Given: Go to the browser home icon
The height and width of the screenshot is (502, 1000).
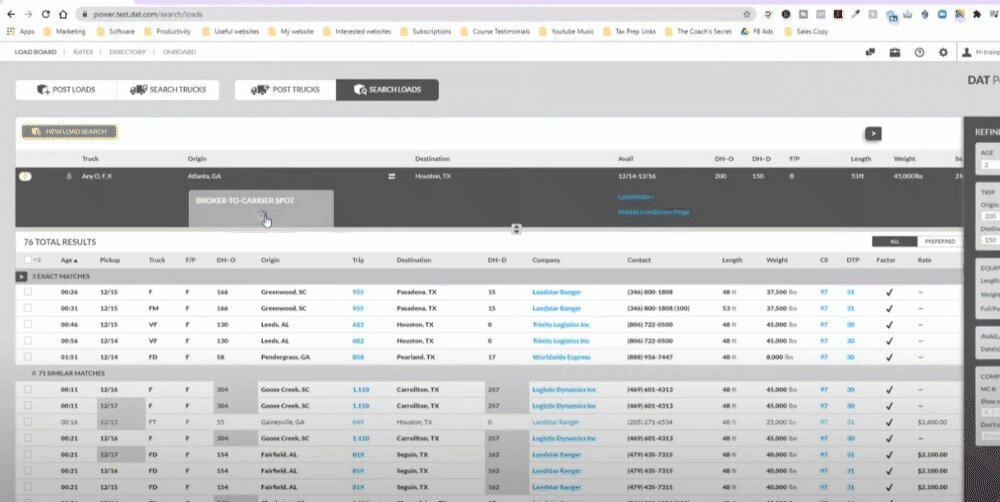Looking at the screenshot, I should point(62,14).
